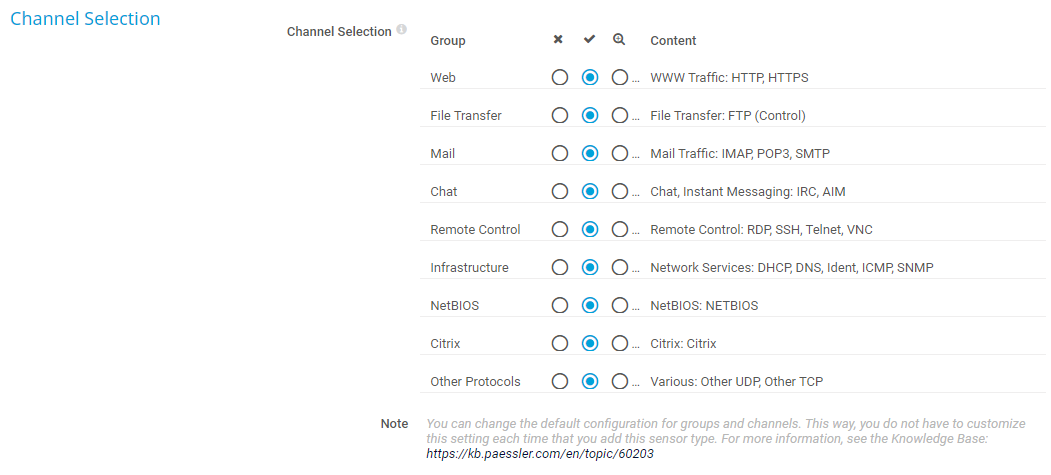This screenshot has height=475, width=1051.
Task: Turn off the Infrastructure group
Action: click(560, 267)
